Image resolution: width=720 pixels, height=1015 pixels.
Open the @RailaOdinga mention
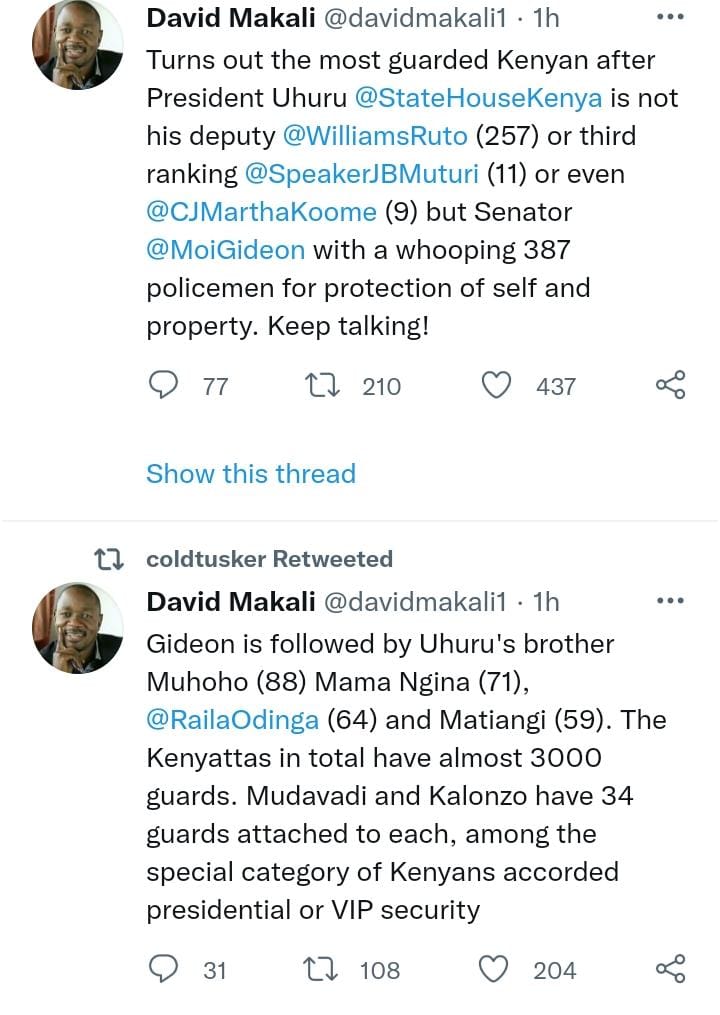pos(233,720)
